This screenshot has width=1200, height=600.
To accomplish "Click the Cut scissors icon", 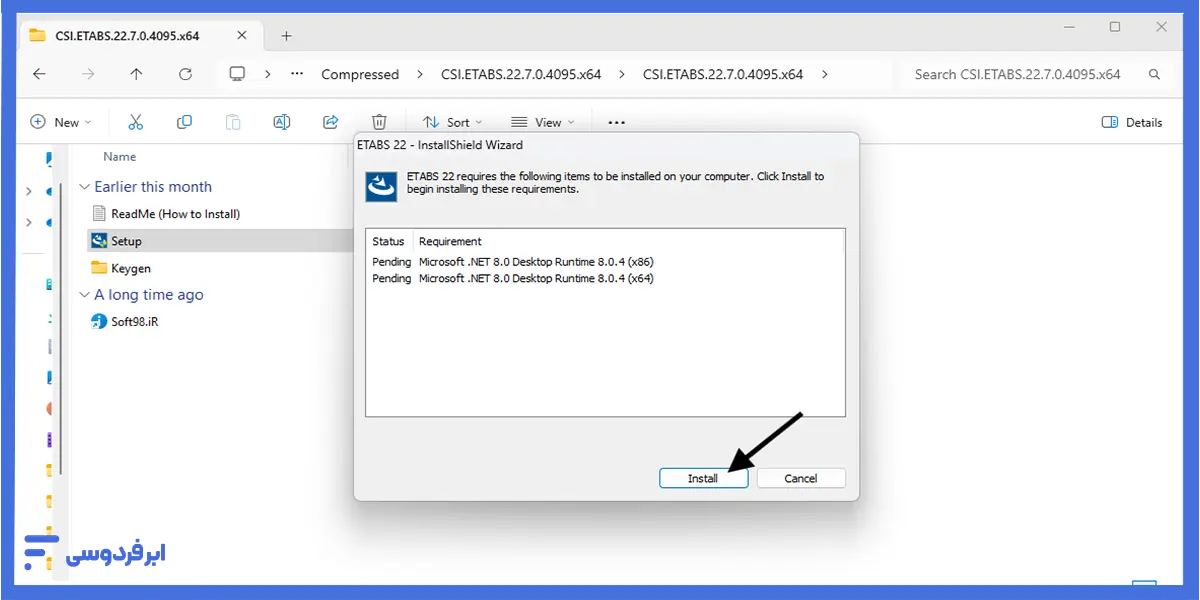I will coord(136,122).
